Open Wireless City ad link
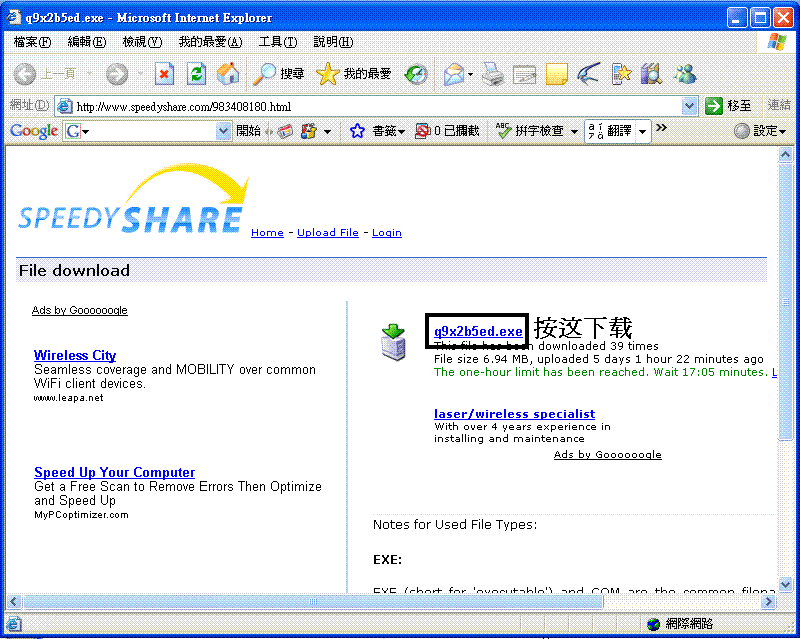 (75, 355)
